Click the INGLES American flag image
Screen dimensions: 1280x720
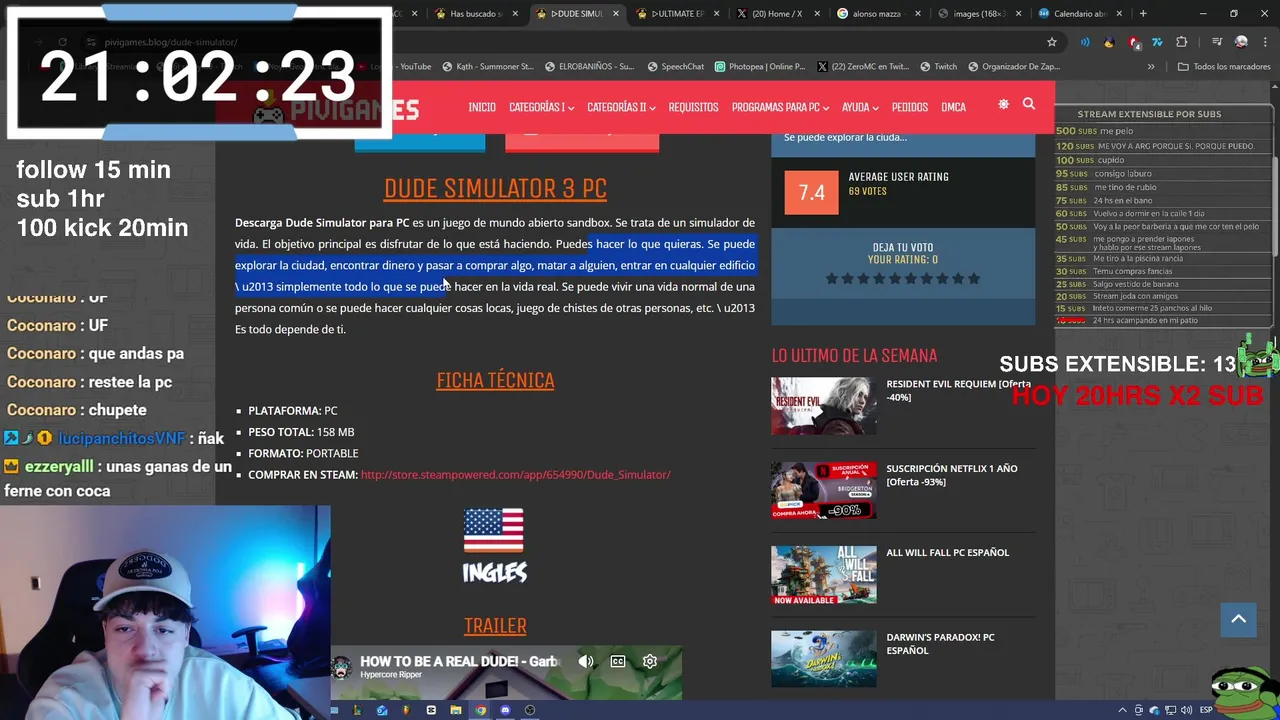[494, 531]
